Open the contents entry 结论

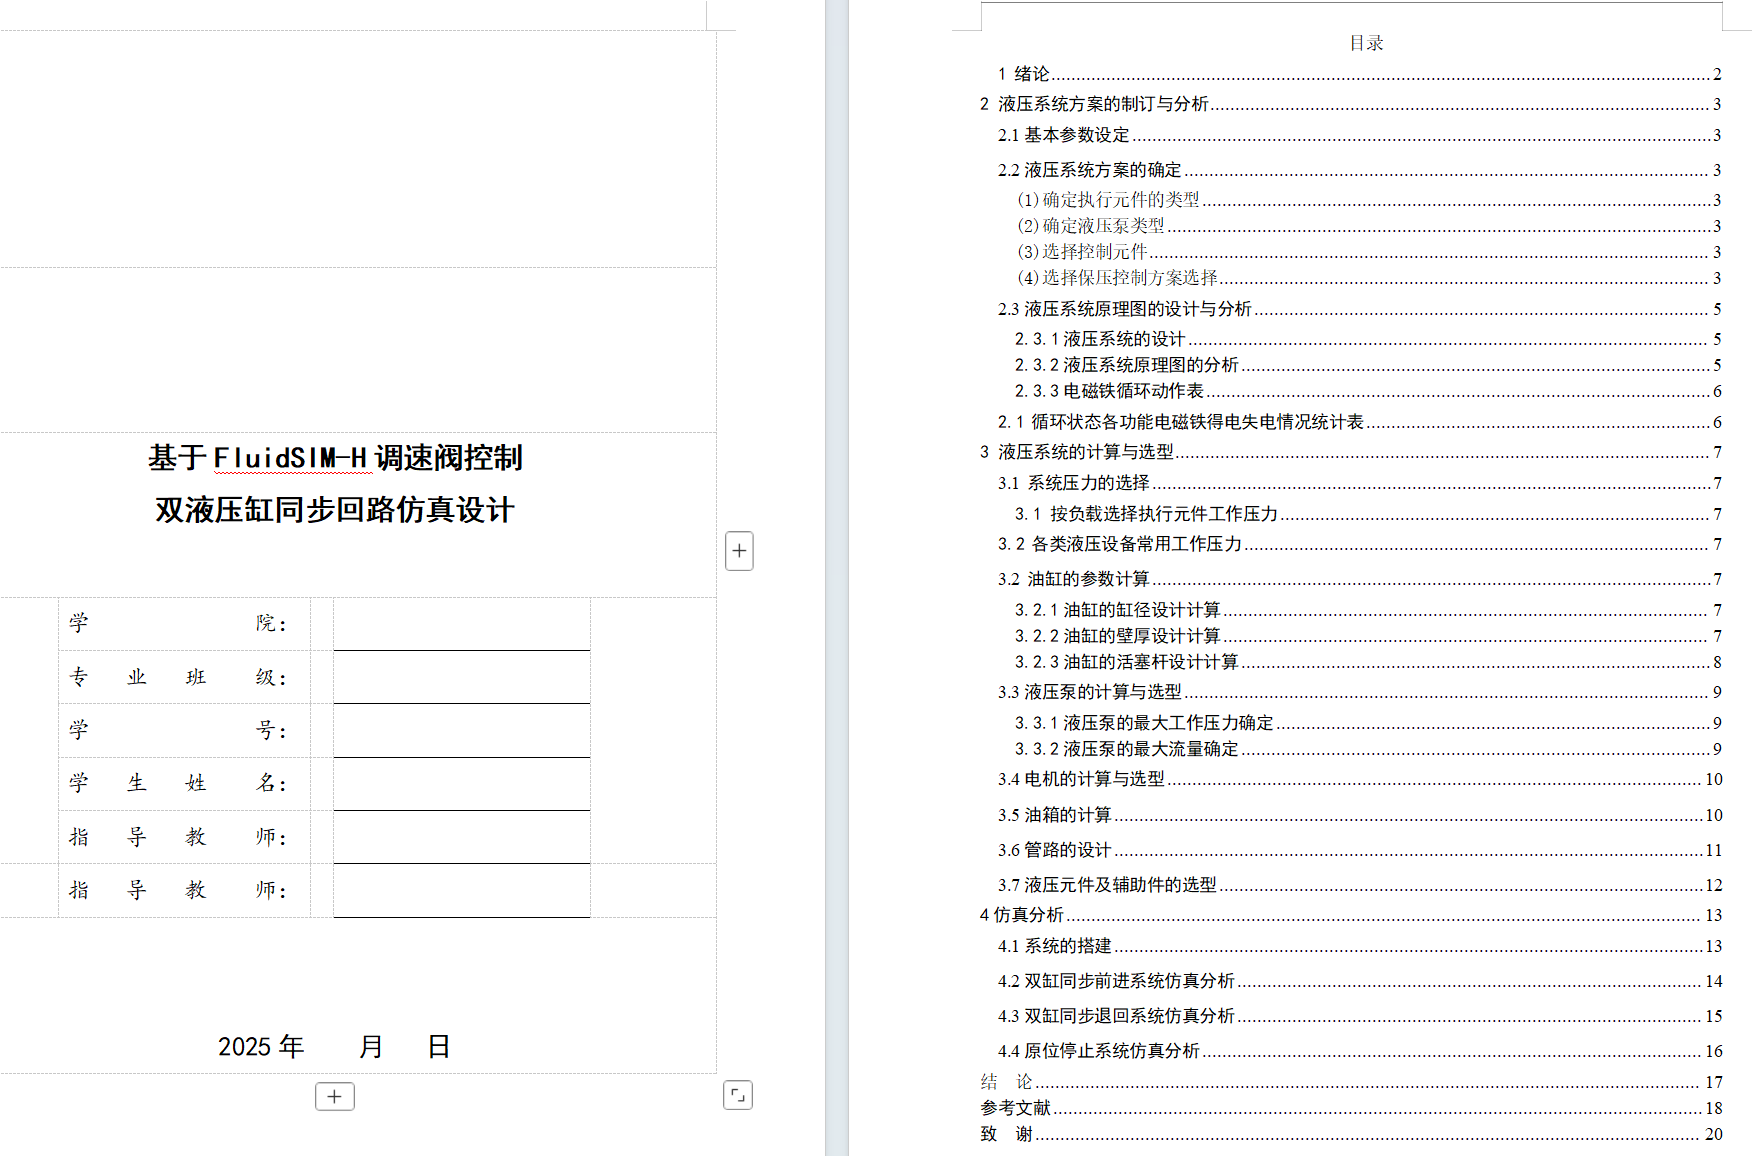click(1350, 1082)
